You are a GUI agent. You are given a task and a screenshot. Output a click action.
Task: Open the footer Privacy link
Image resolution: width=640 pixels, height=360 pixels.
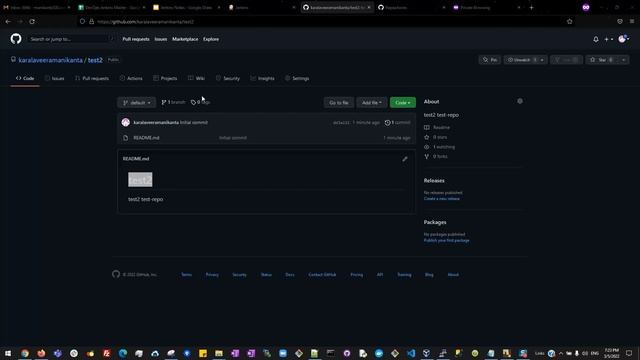point(212,275)
